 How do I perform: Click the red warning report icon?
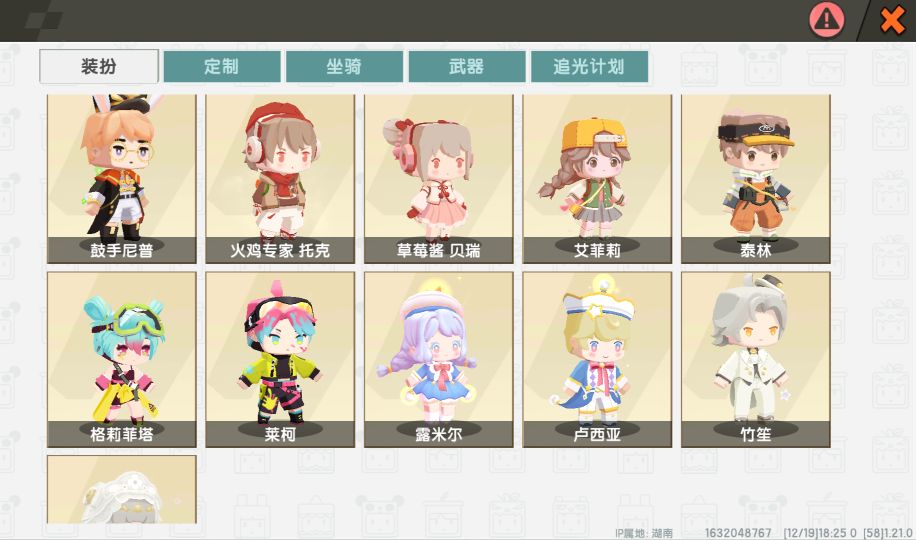pyautogui.click(x=826, y=19)
